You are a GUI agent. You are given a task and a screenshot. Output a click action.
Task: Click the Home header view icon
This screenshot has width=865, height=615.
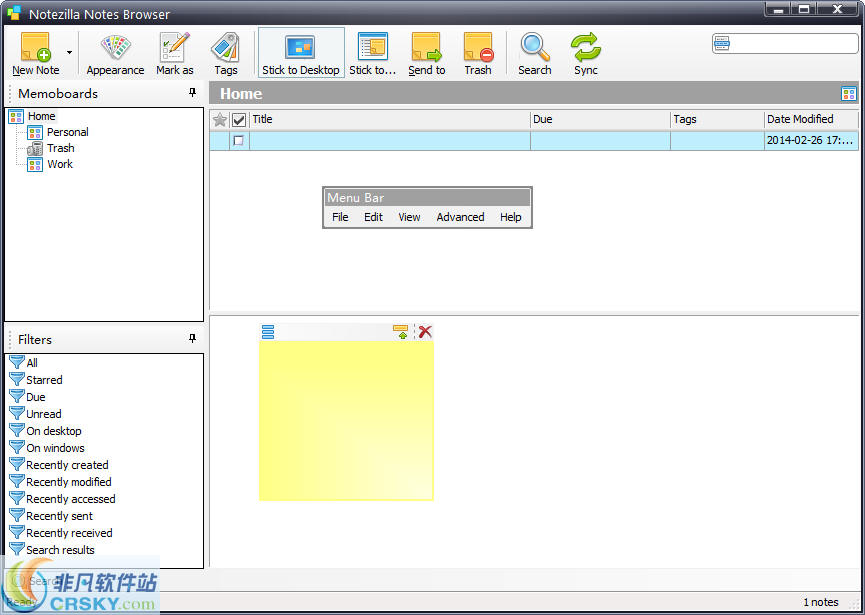[848, 93]
